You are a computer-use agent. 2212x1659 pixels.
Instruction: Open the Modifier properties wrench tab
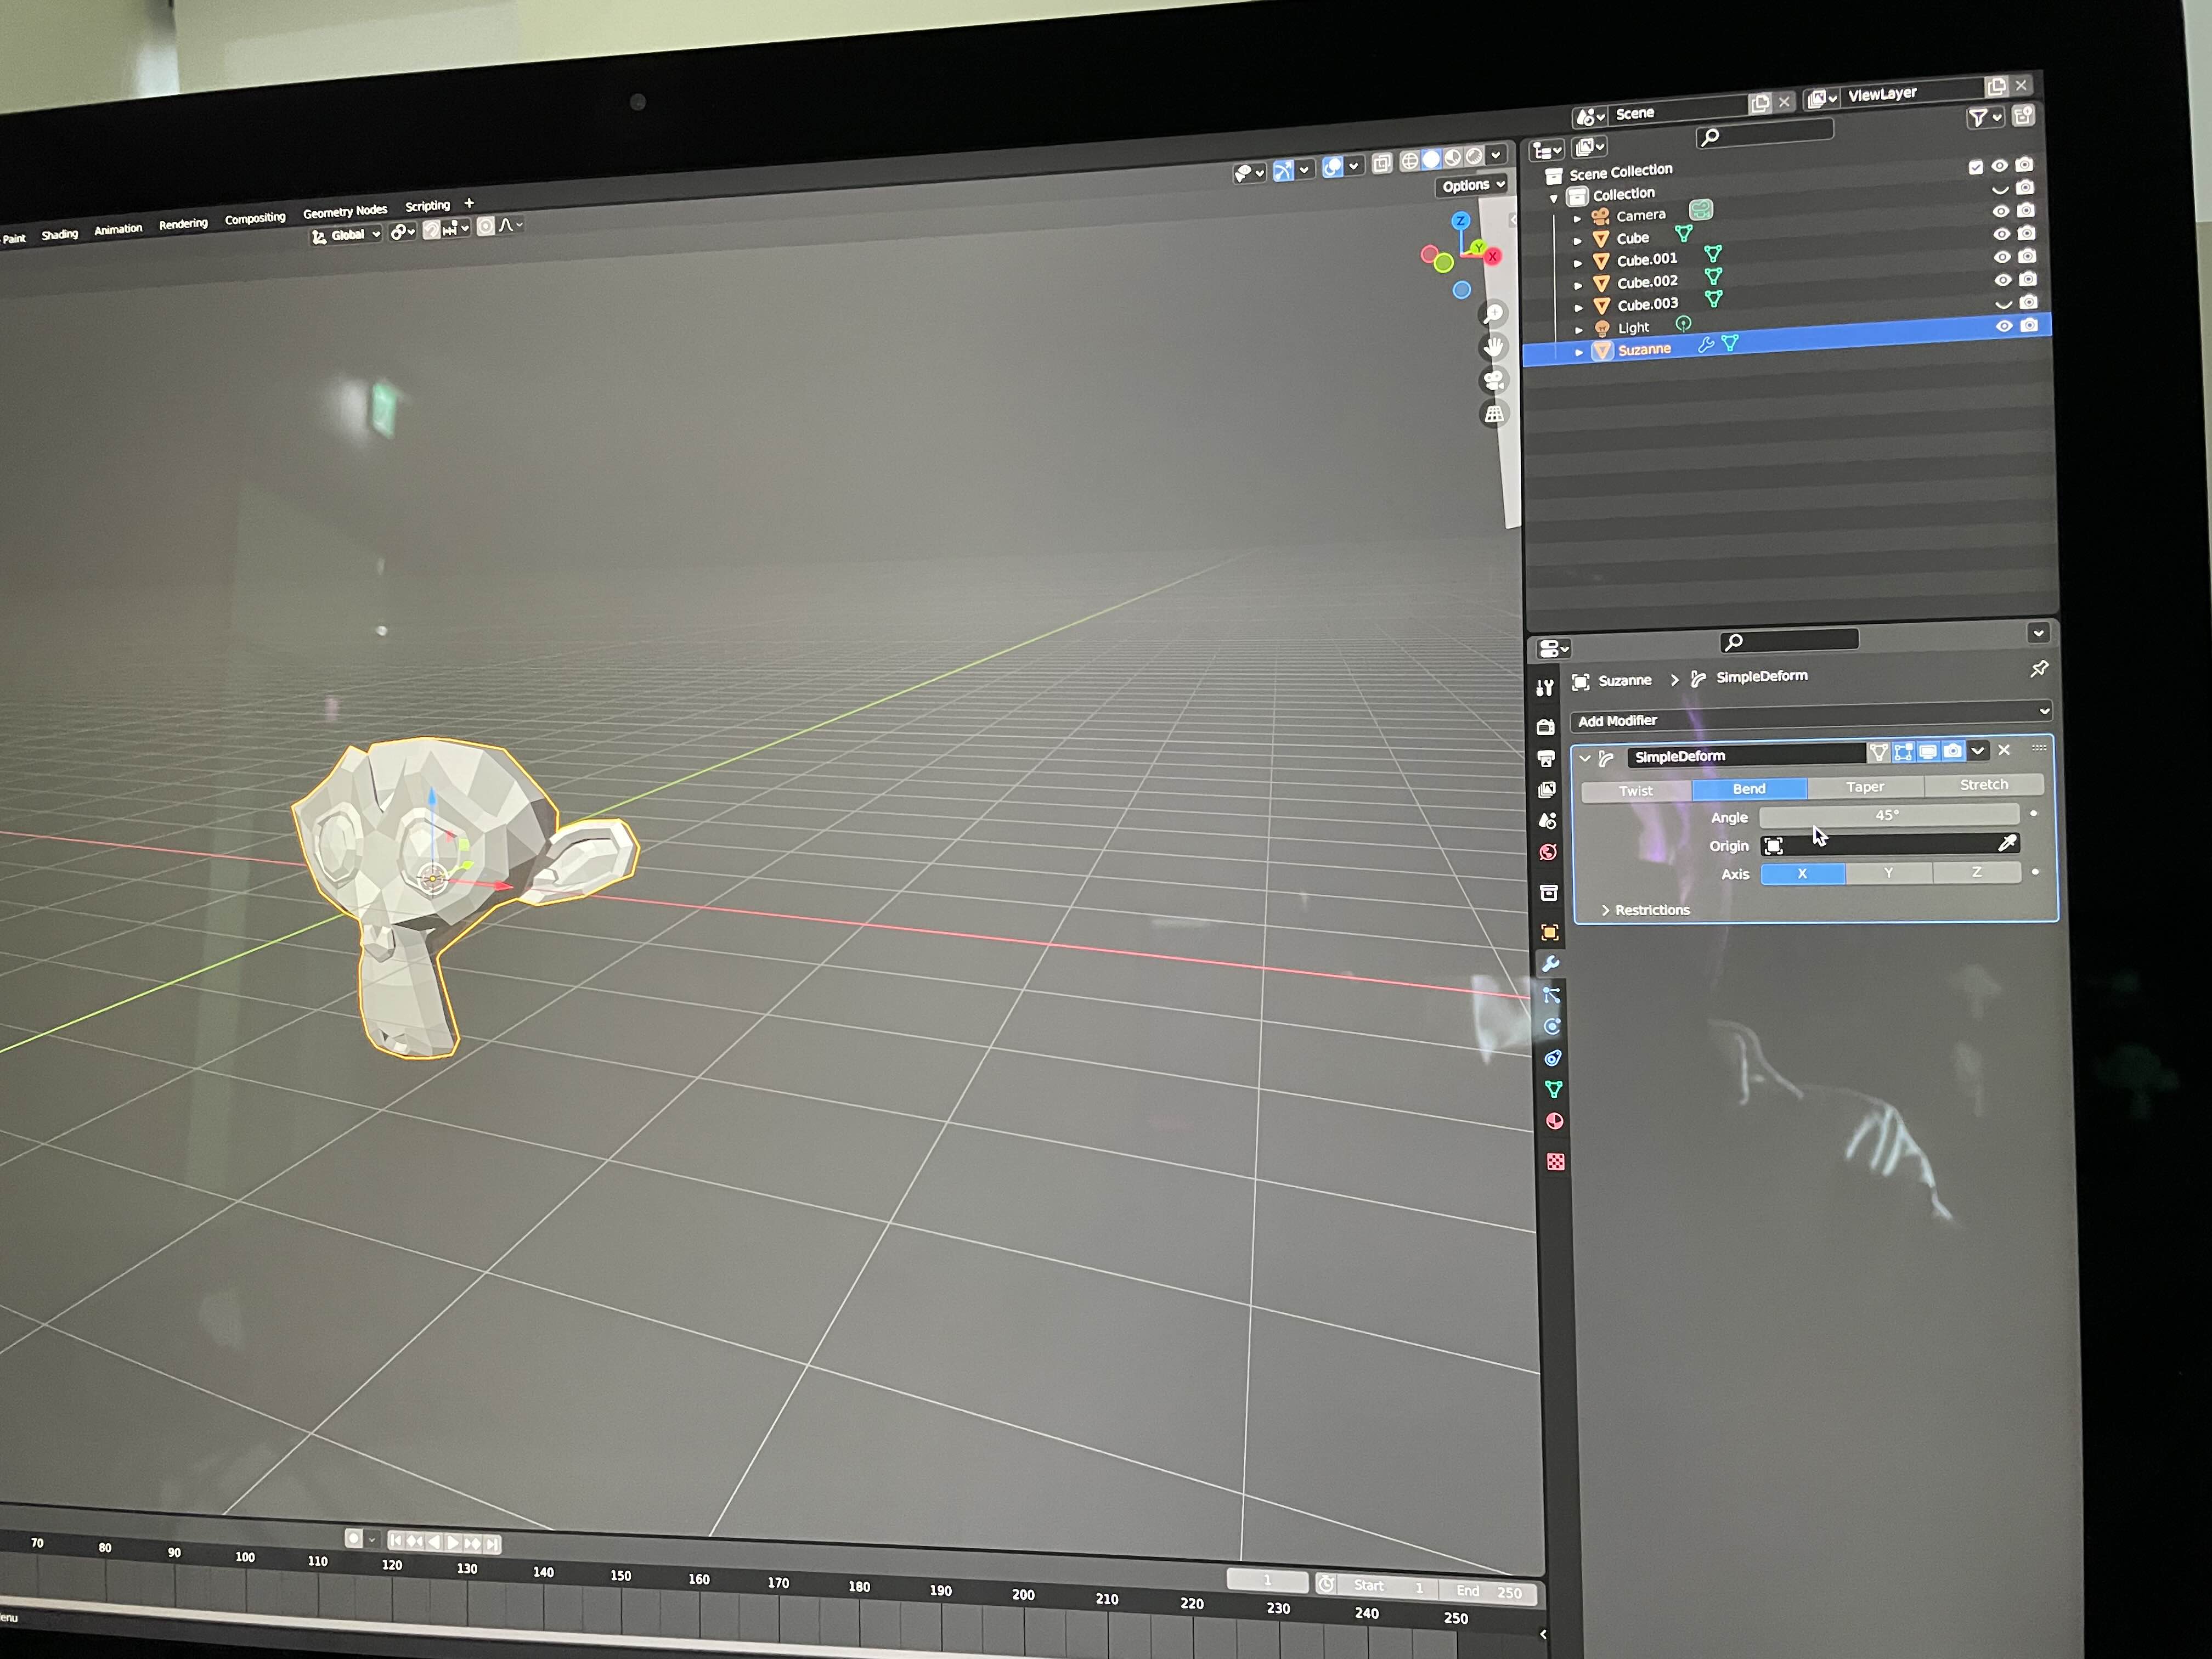(x=1550, y=964)
